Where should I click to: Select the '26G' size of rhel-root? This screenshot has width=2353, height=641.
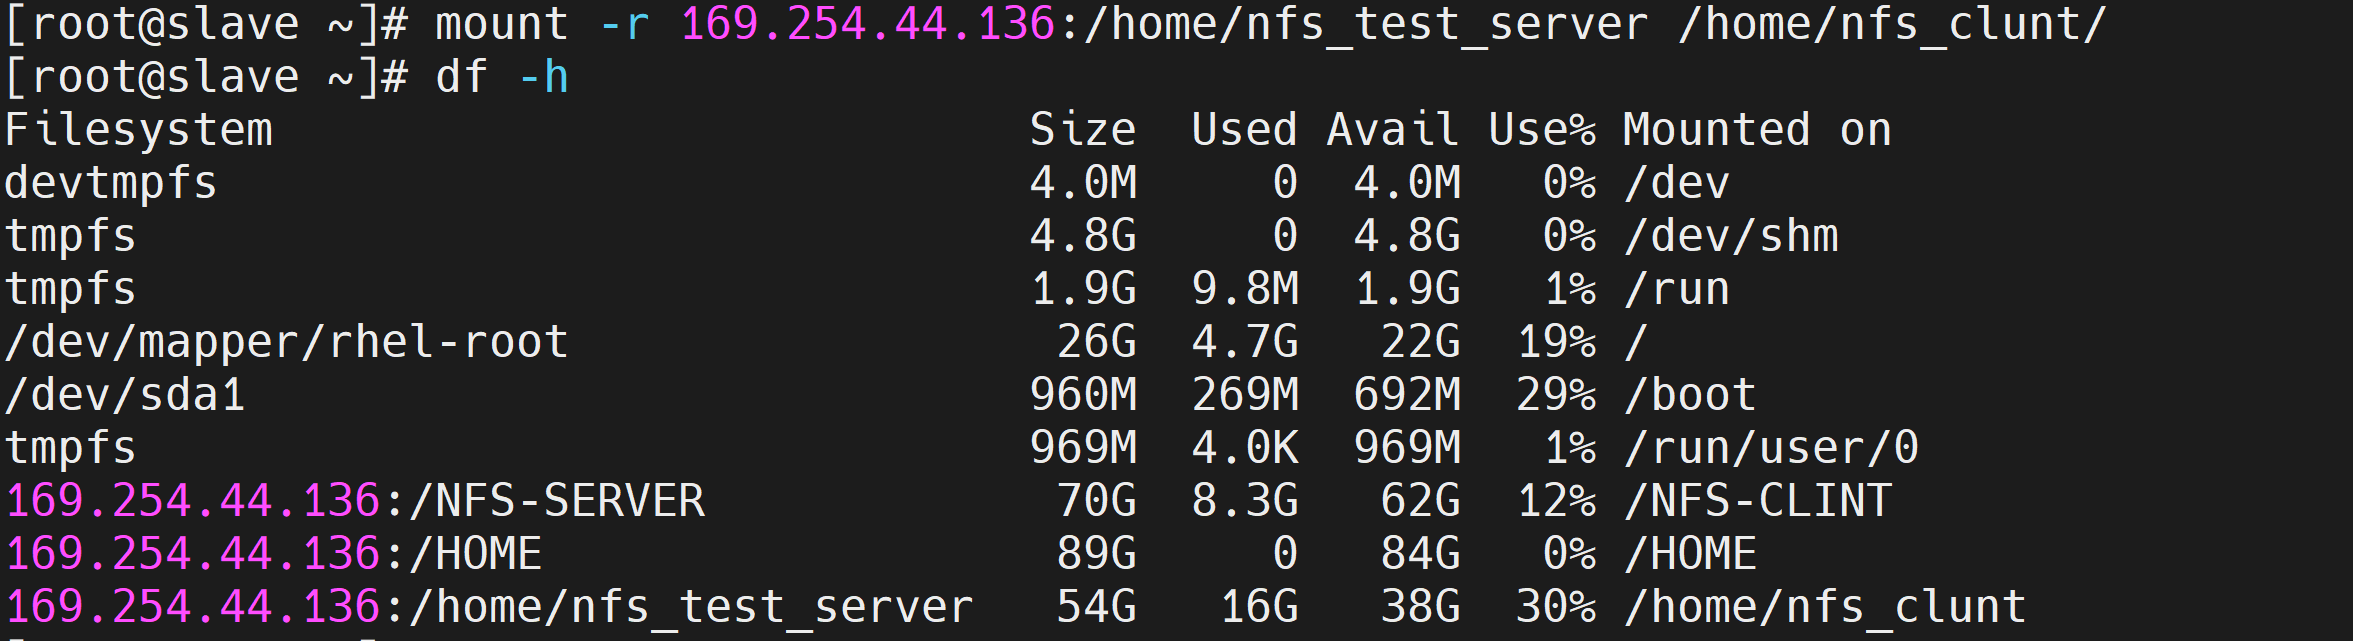[1097, 342]
